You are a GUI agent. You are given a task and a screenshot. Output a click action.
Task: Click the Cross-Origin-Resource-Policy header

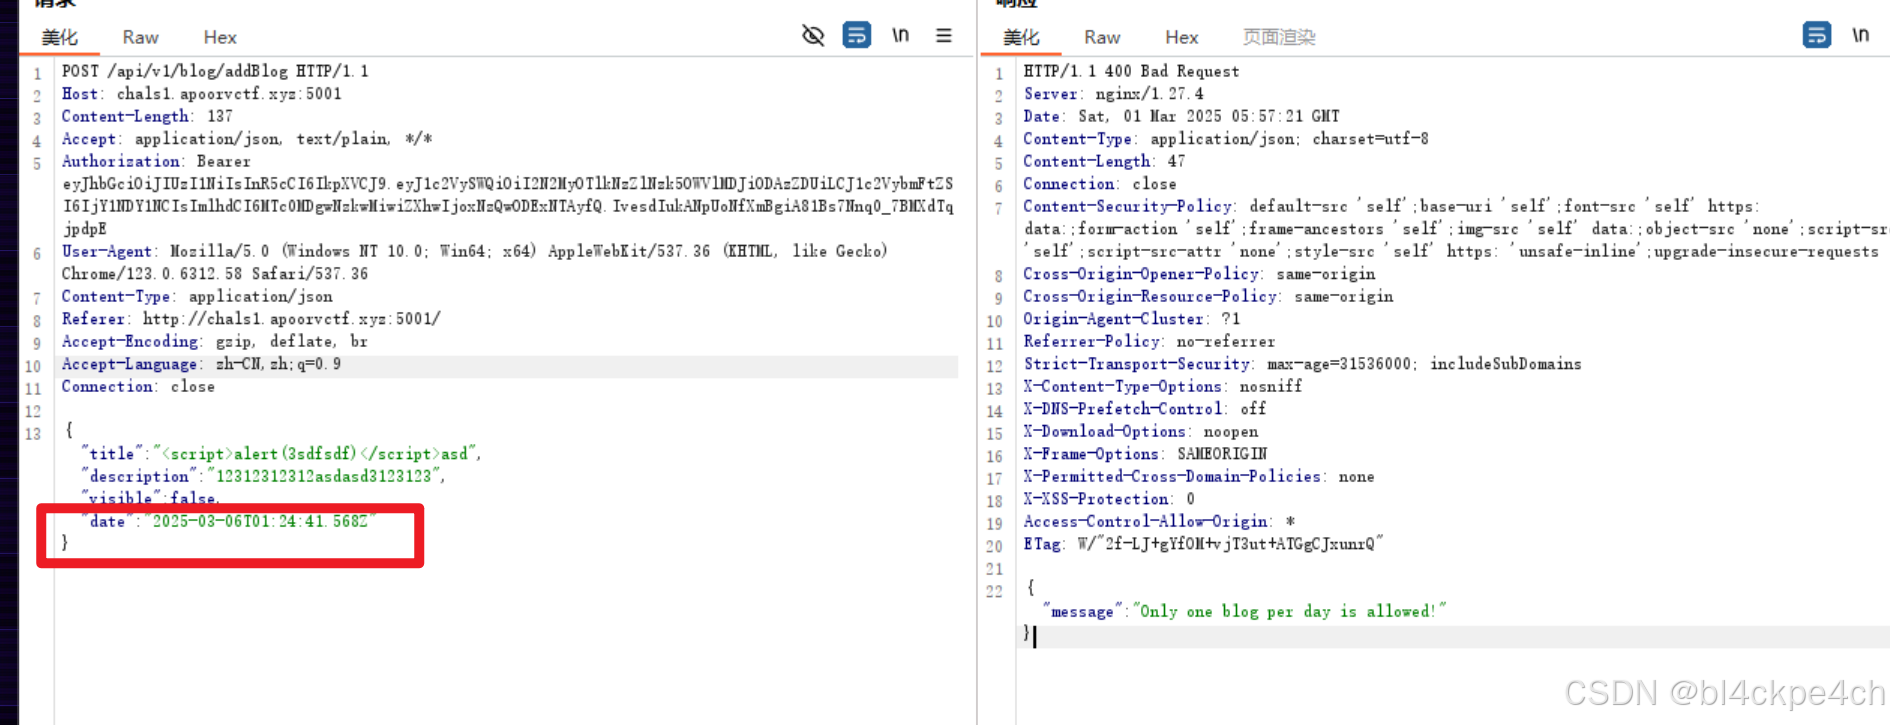click(x=1208, y=296)
